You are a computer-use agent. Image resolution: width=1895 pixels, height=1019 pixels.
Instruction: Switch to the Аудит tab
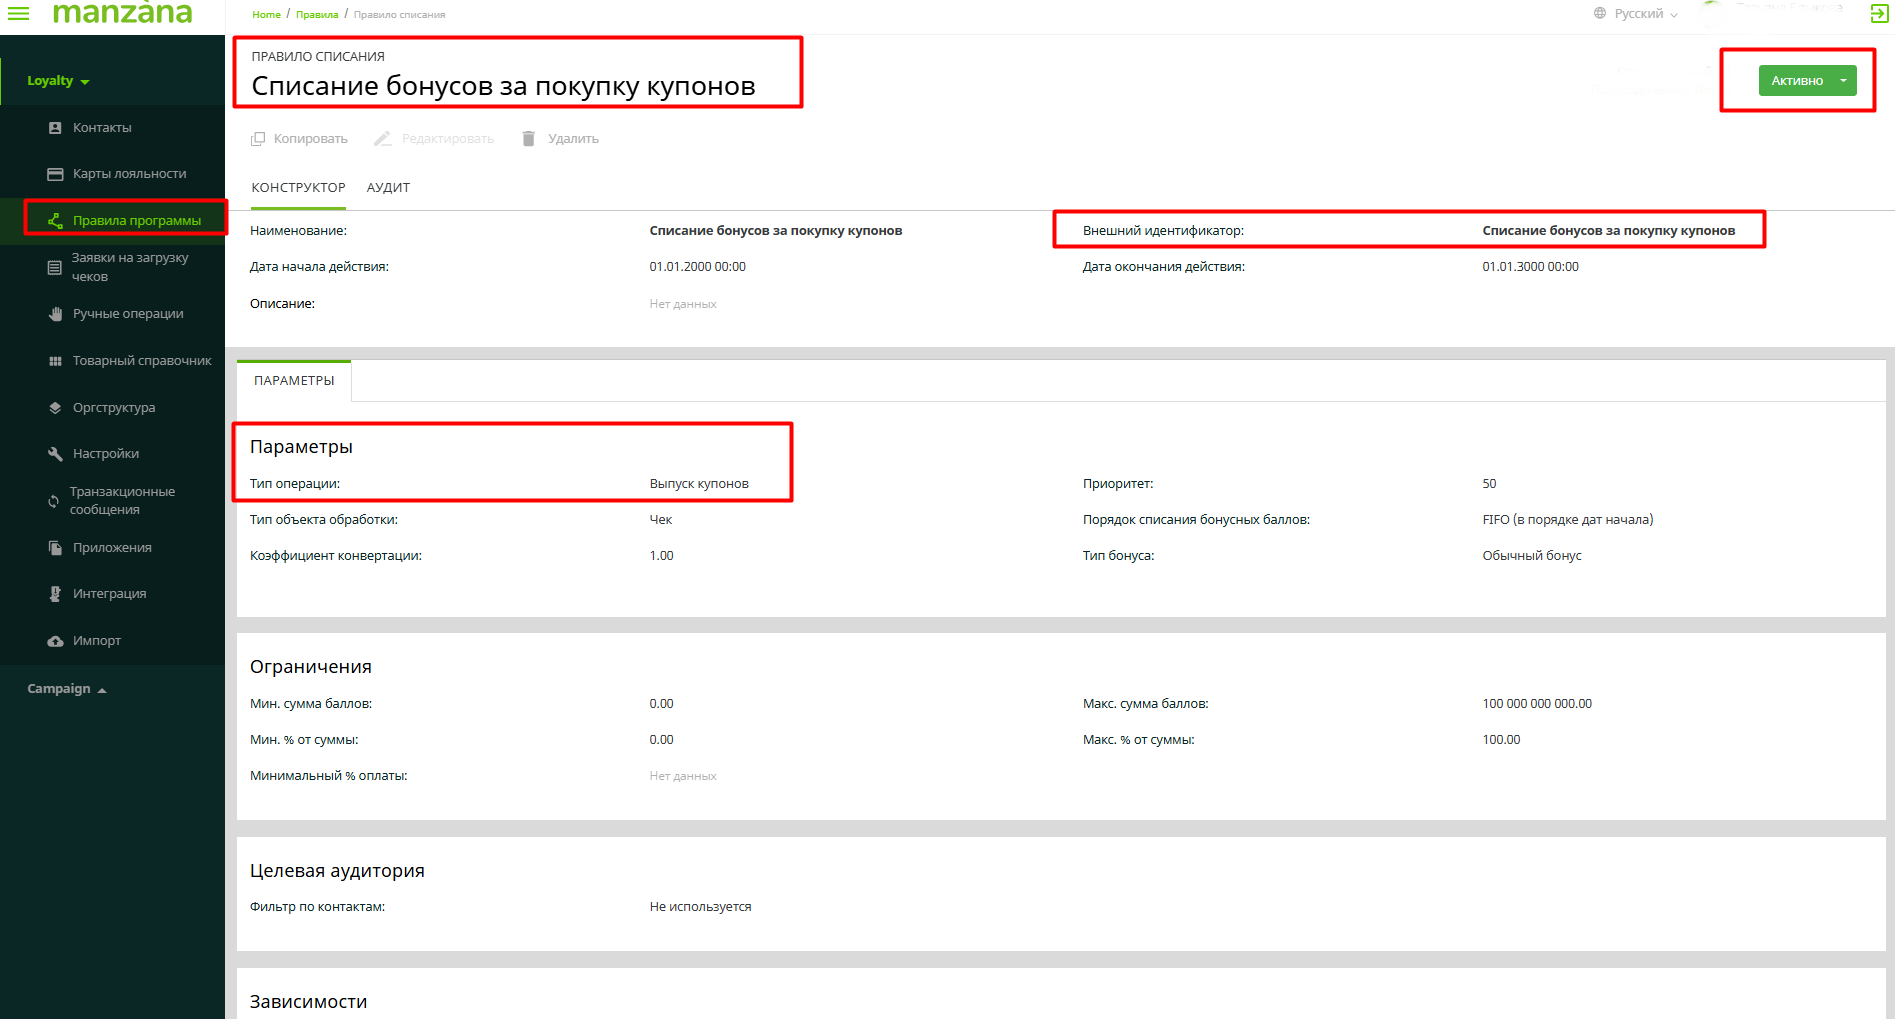tap(388, 188)
